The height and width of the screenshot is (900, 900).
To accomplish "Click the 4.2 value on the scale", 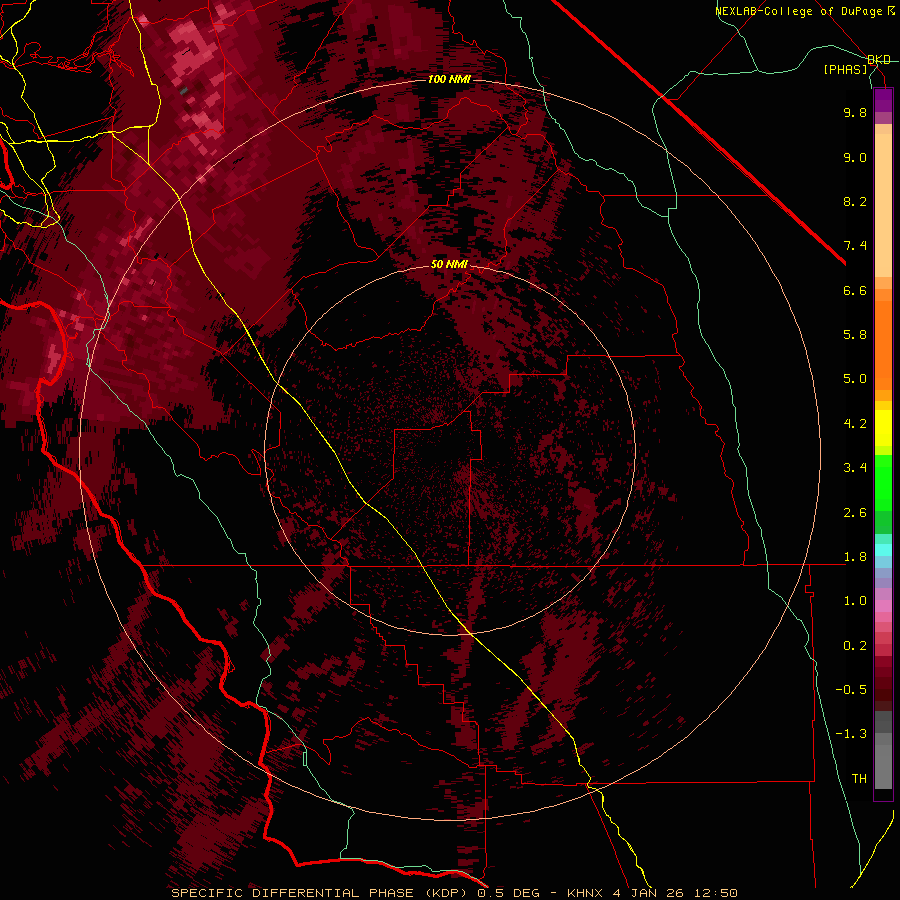I will [855, 424].
